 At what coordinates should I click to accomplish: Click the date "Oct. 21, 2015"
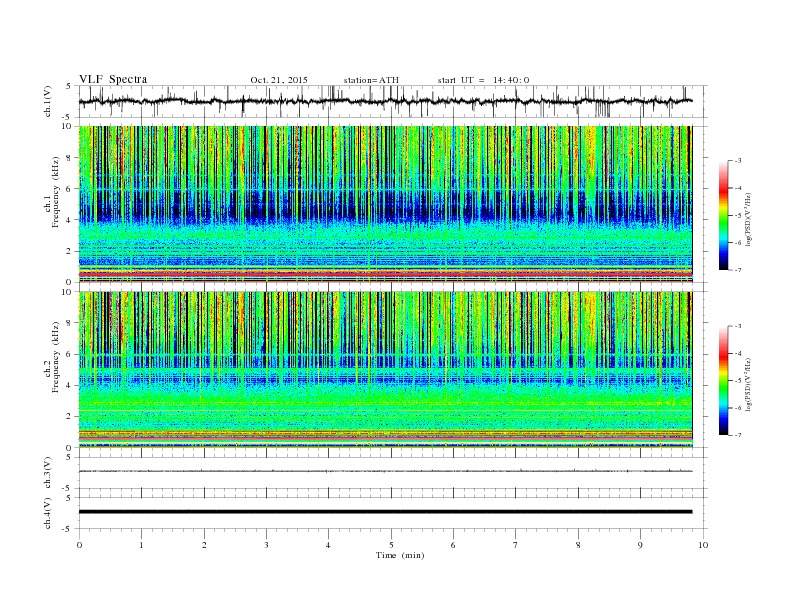point(279,80)
